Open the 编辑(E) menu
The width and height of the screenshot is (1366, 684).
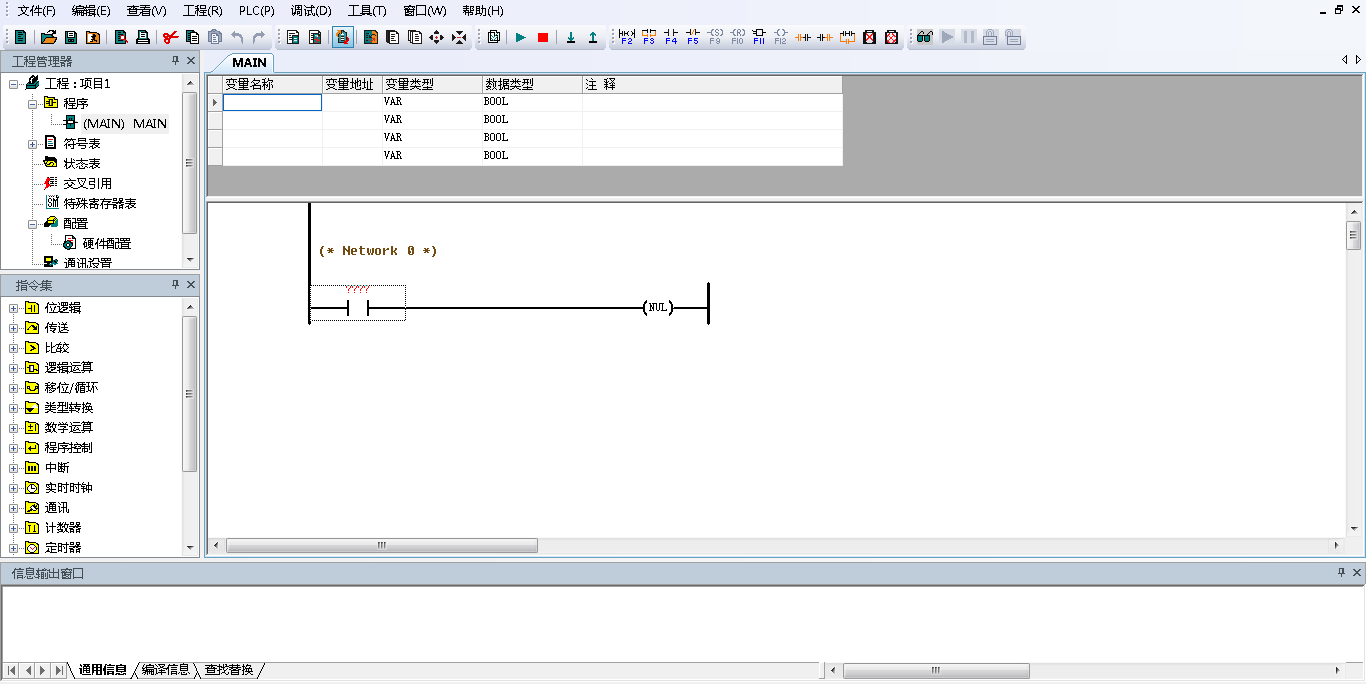point(91,11)
